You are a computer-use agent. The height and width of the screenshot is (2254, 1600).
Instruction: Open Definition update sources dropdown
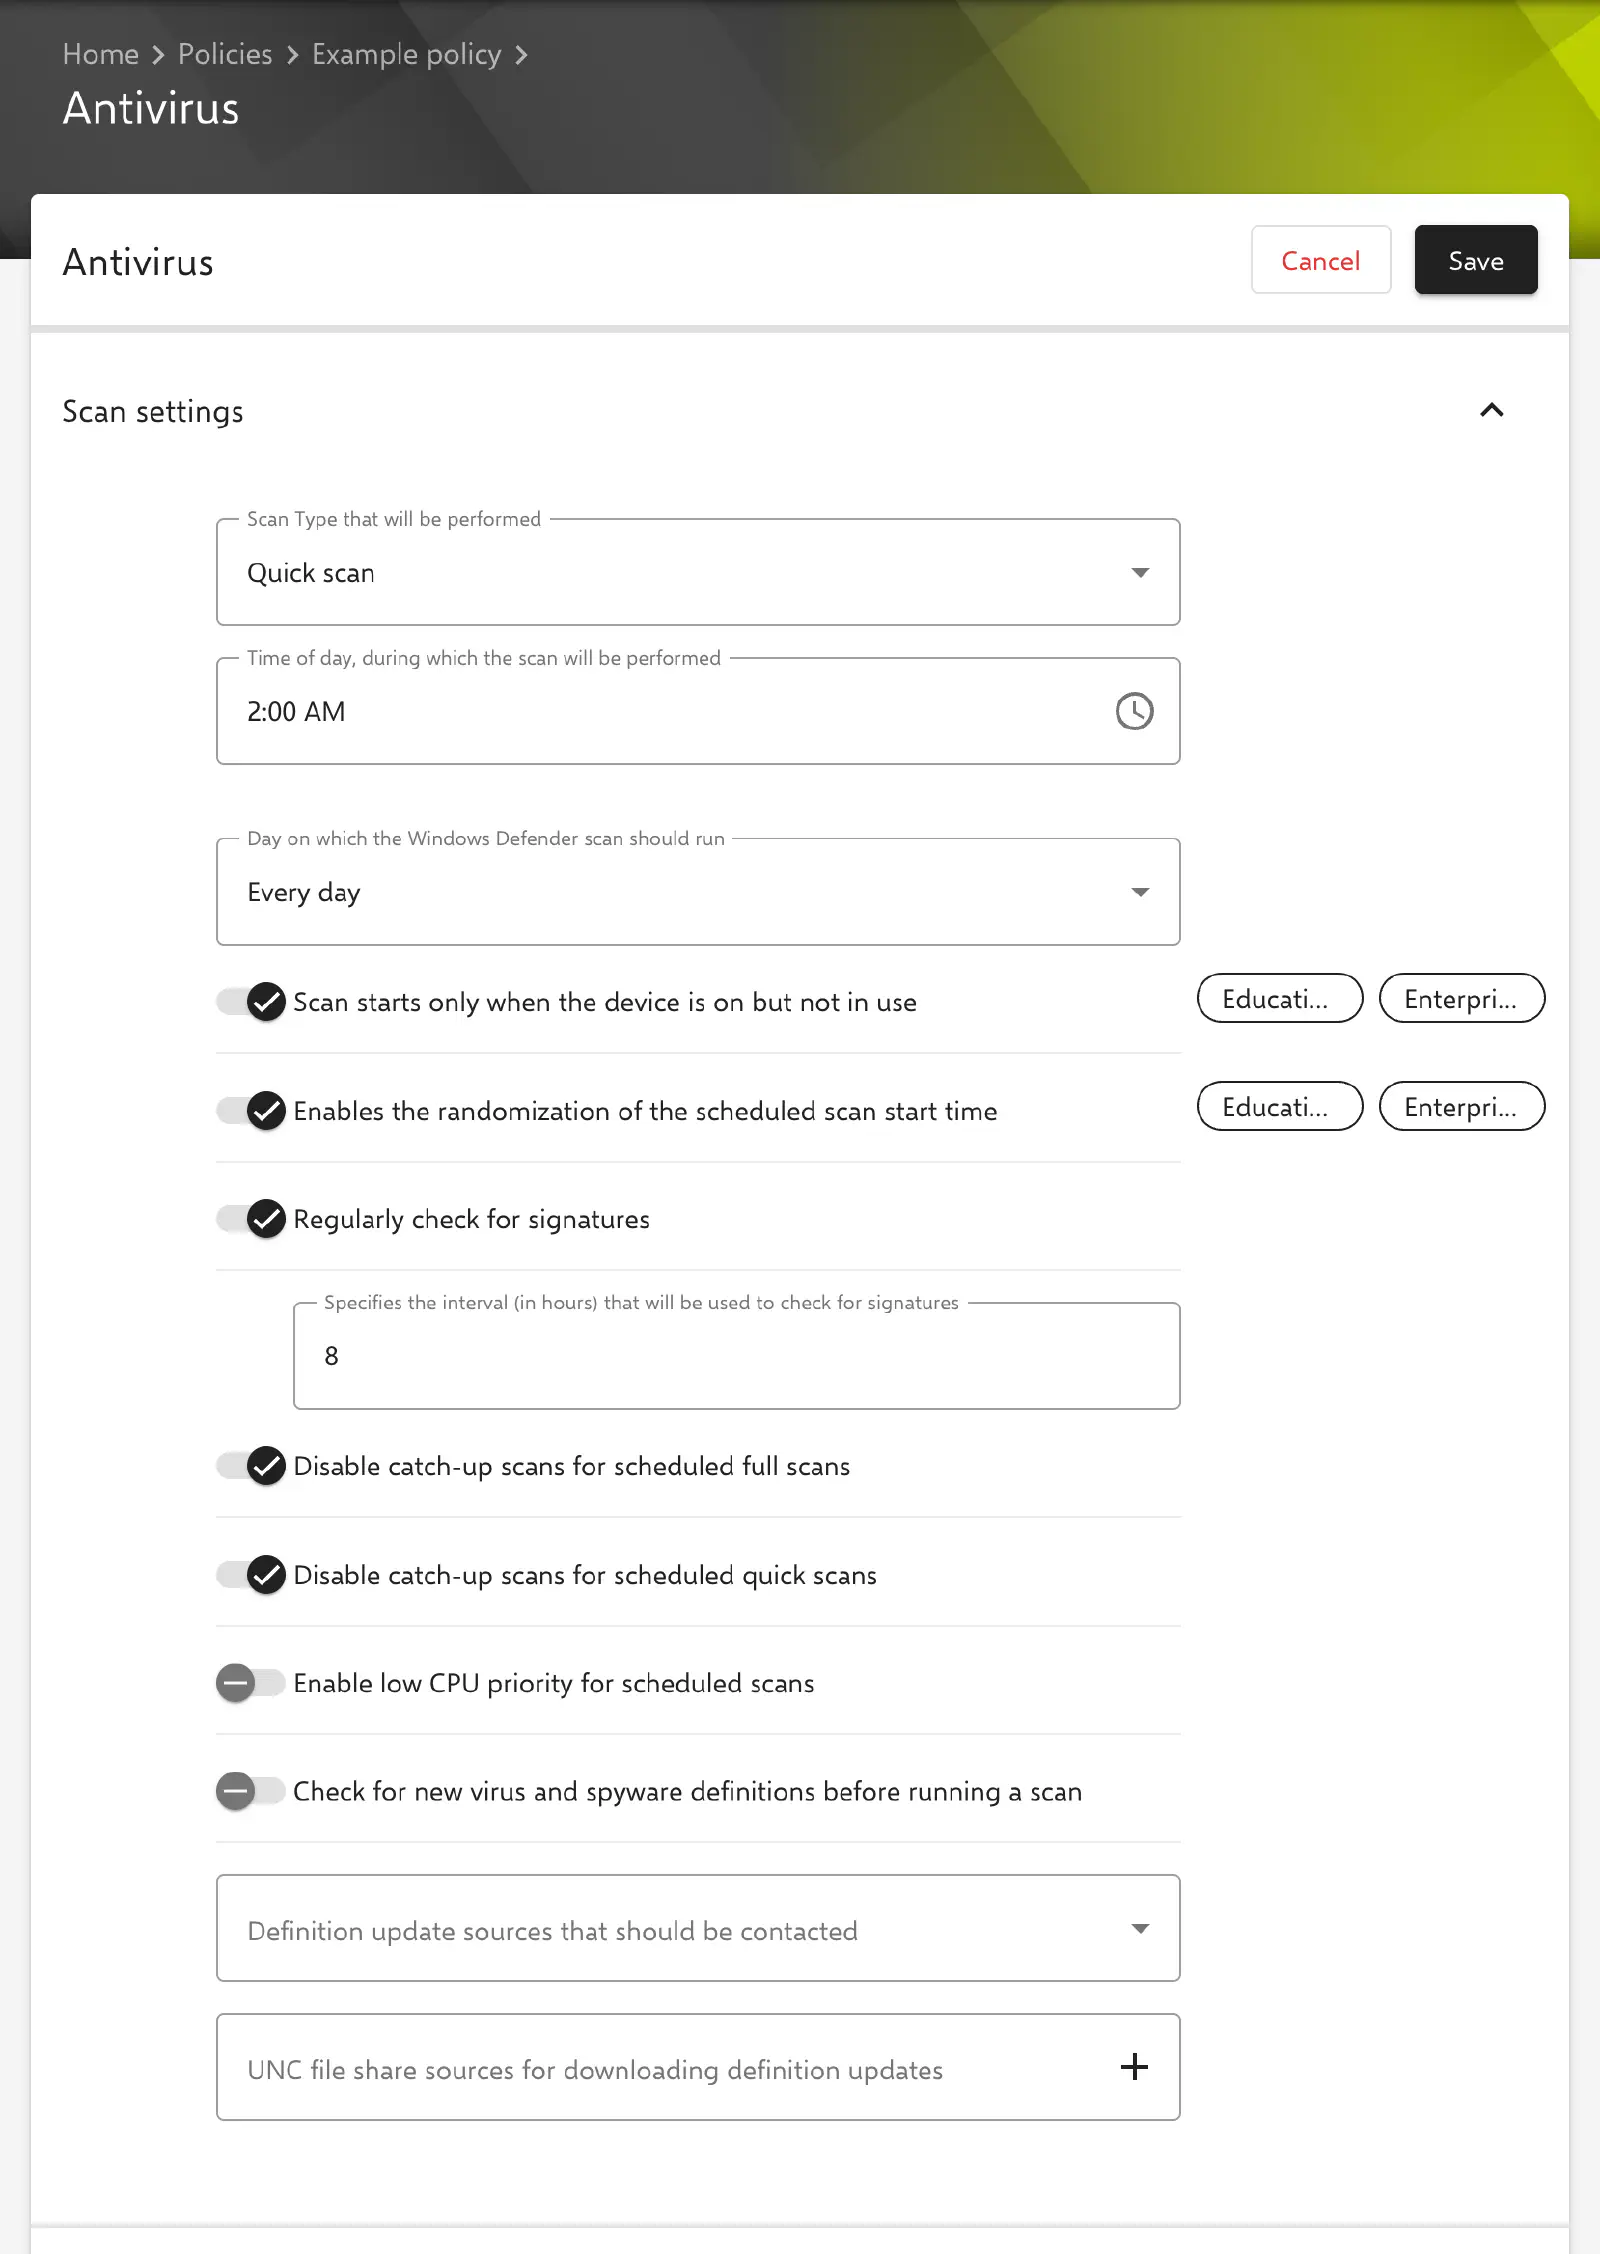[698, 1928]
